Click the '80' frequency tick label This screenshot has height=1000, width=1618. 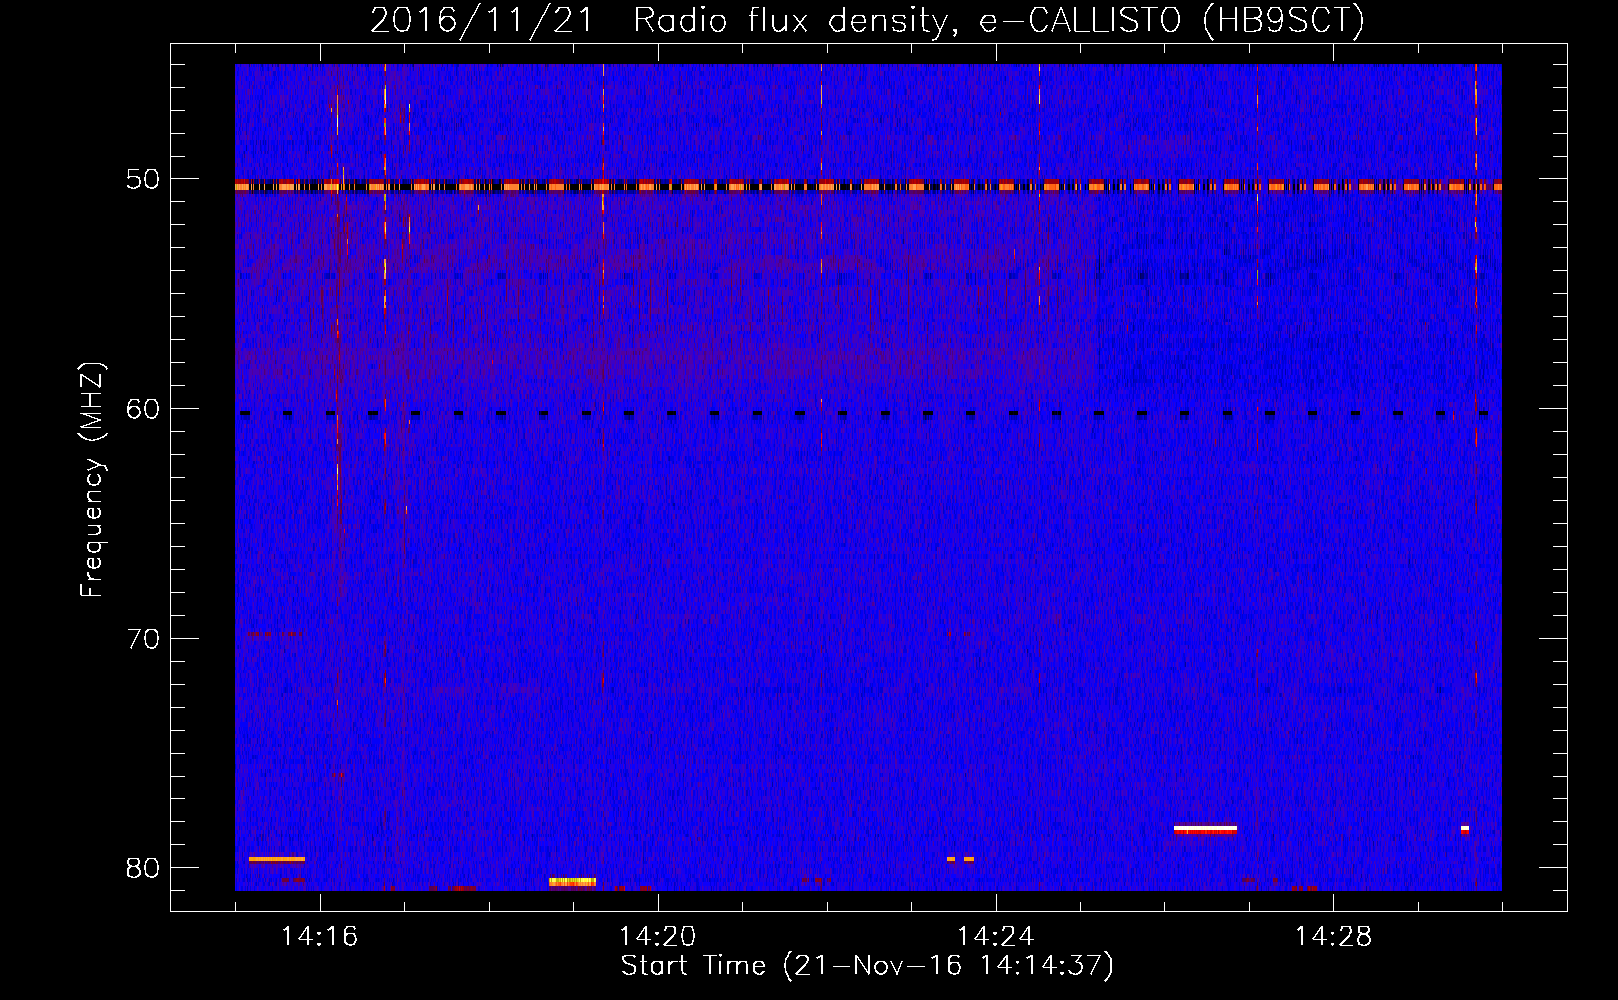coord(142,868)
